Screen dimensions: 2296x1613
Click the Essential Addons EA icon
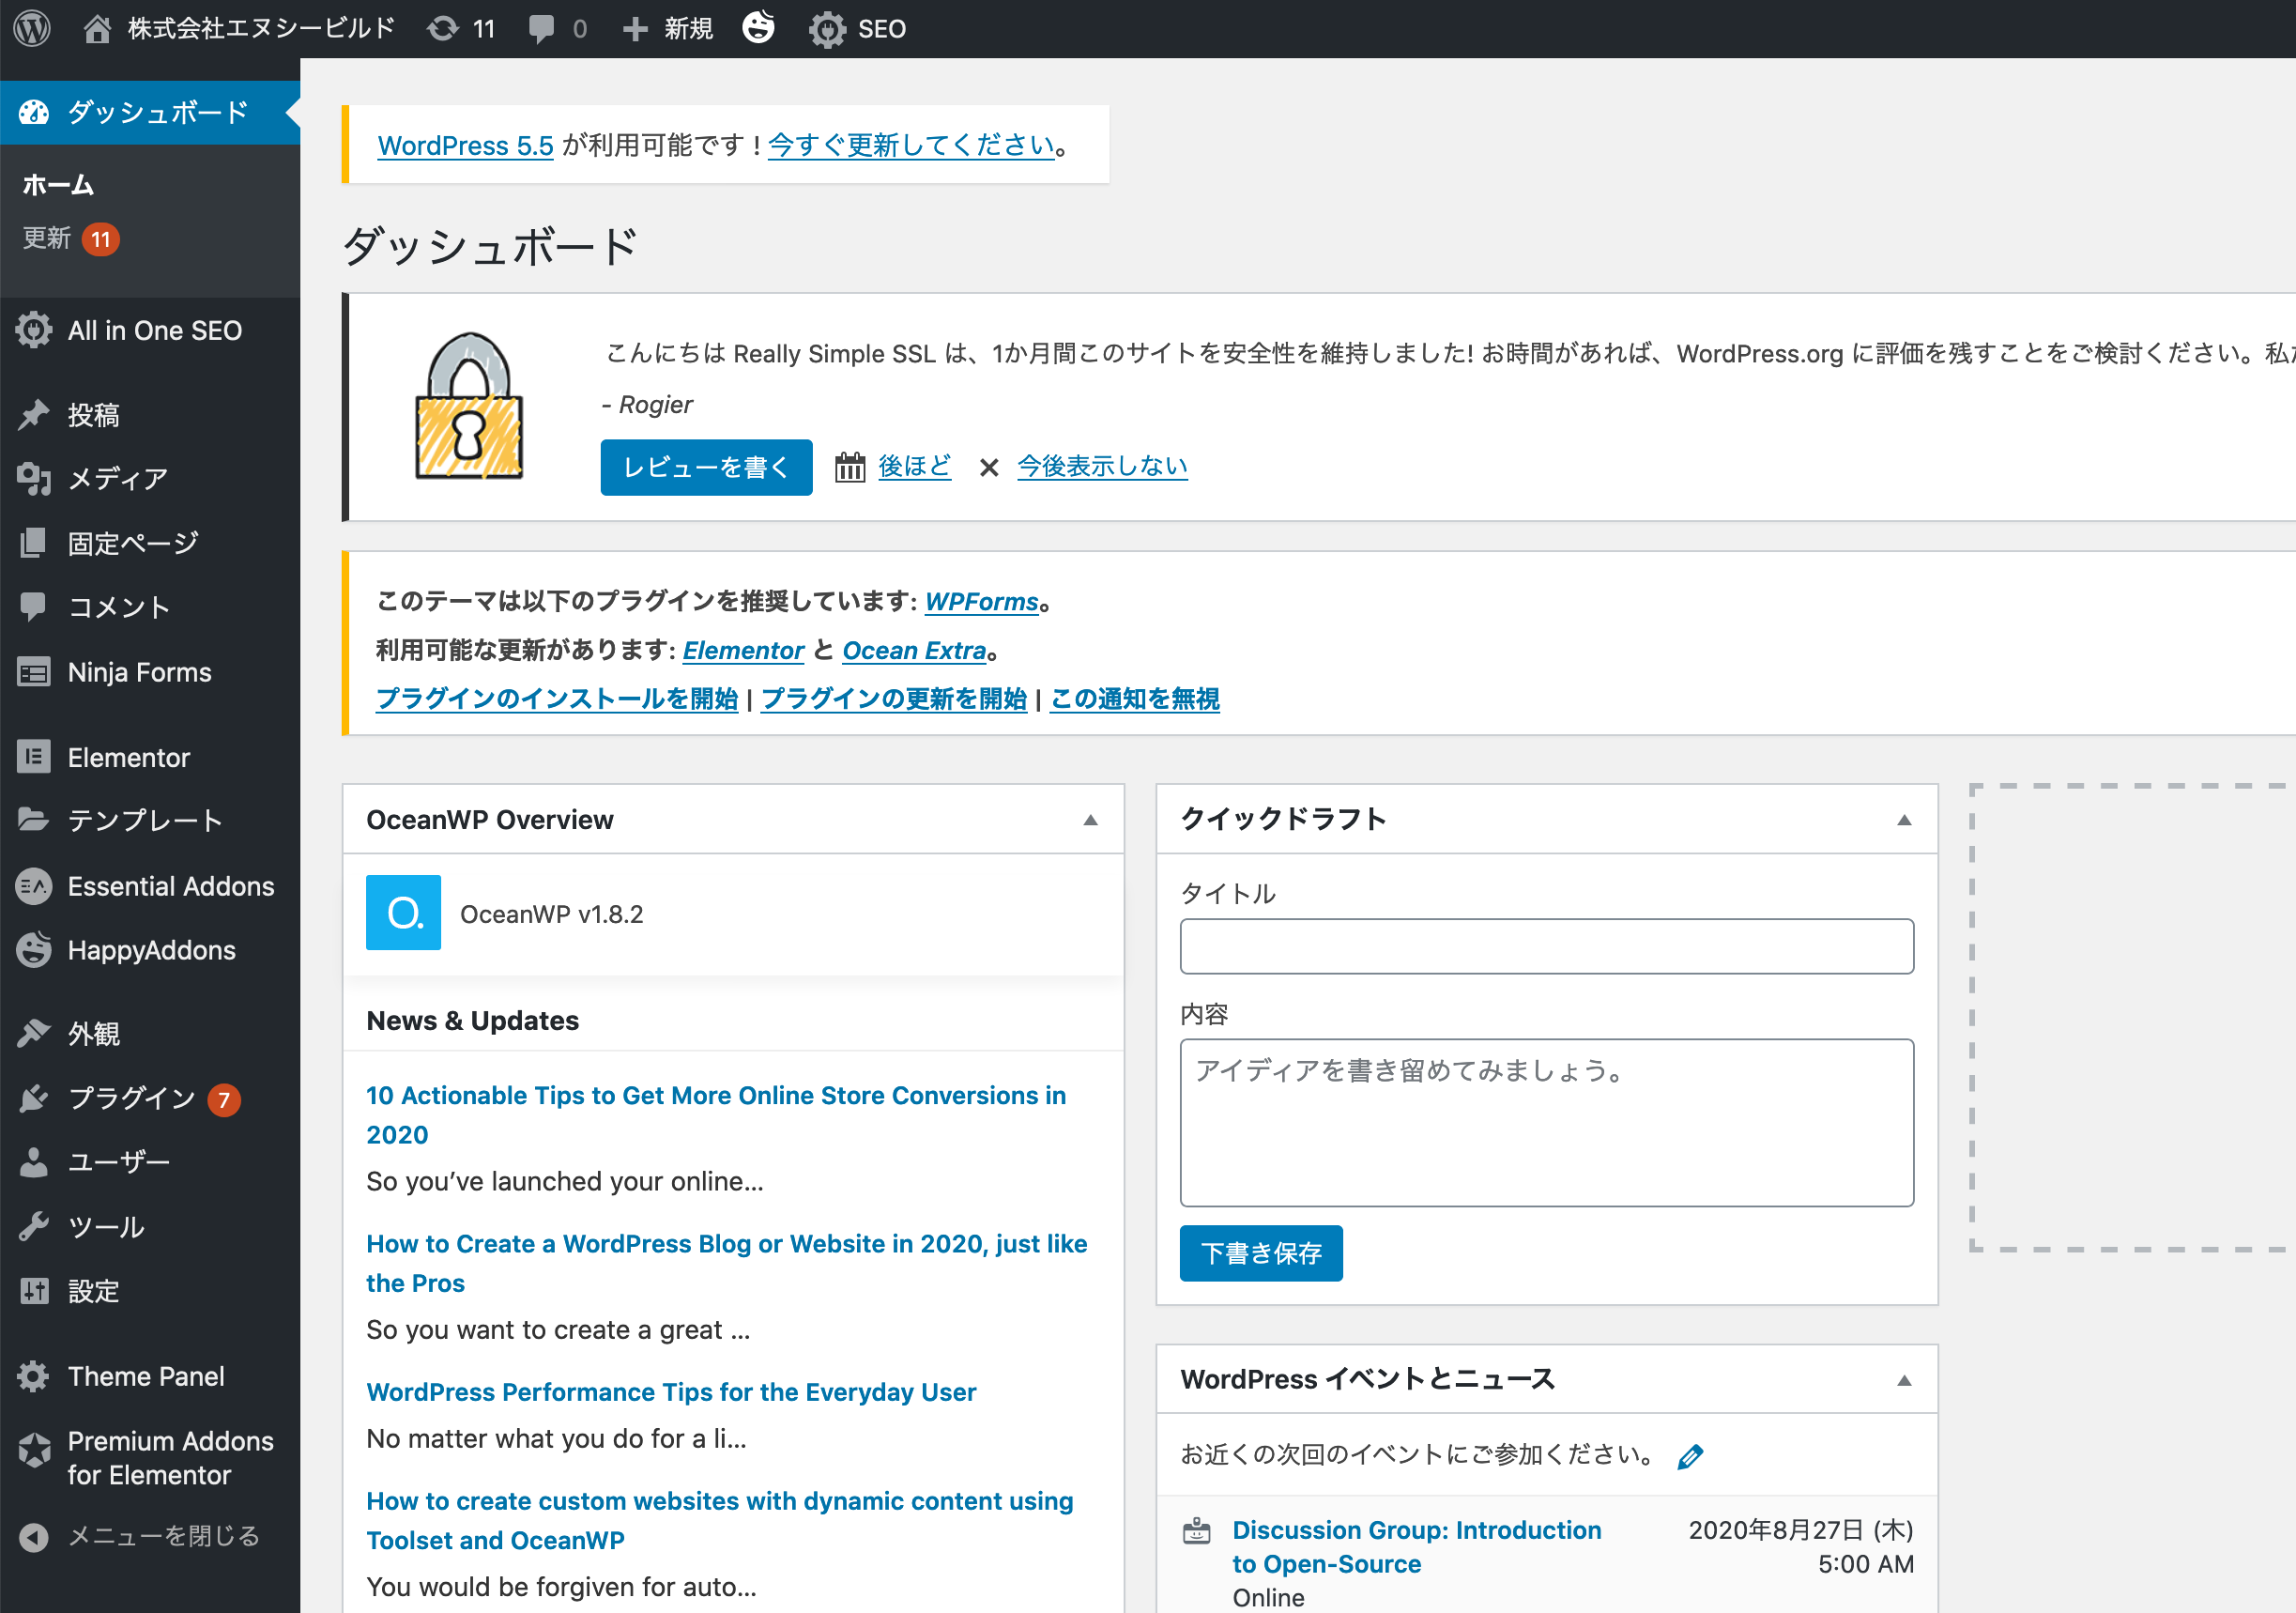[34, 886]
